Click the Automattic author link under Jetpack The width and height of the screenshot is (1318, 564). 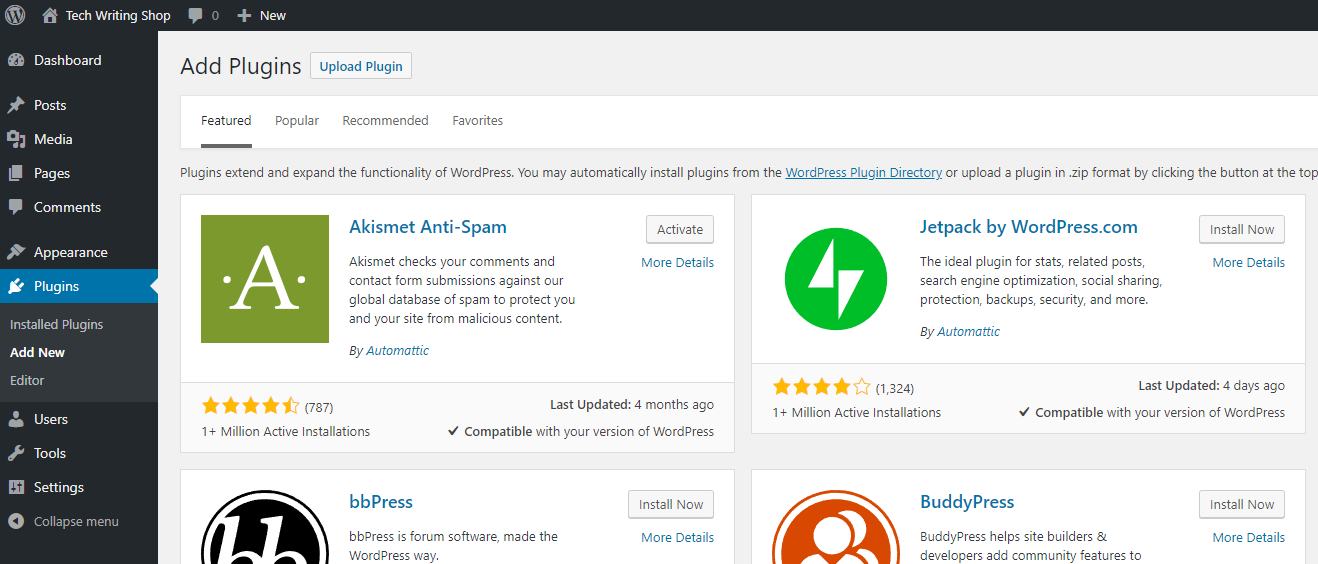point(969,332)
